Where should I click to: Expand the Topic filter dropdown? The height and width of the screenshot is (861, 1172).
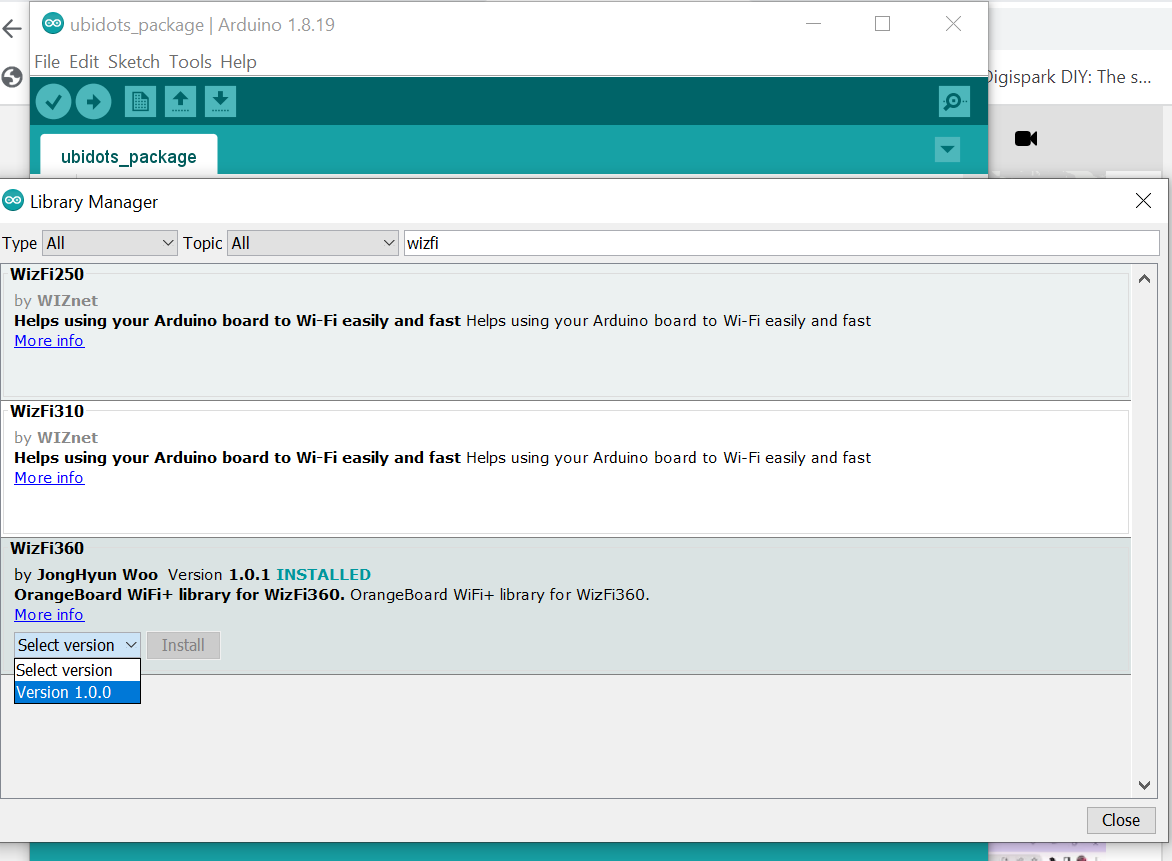click(312, 243)
